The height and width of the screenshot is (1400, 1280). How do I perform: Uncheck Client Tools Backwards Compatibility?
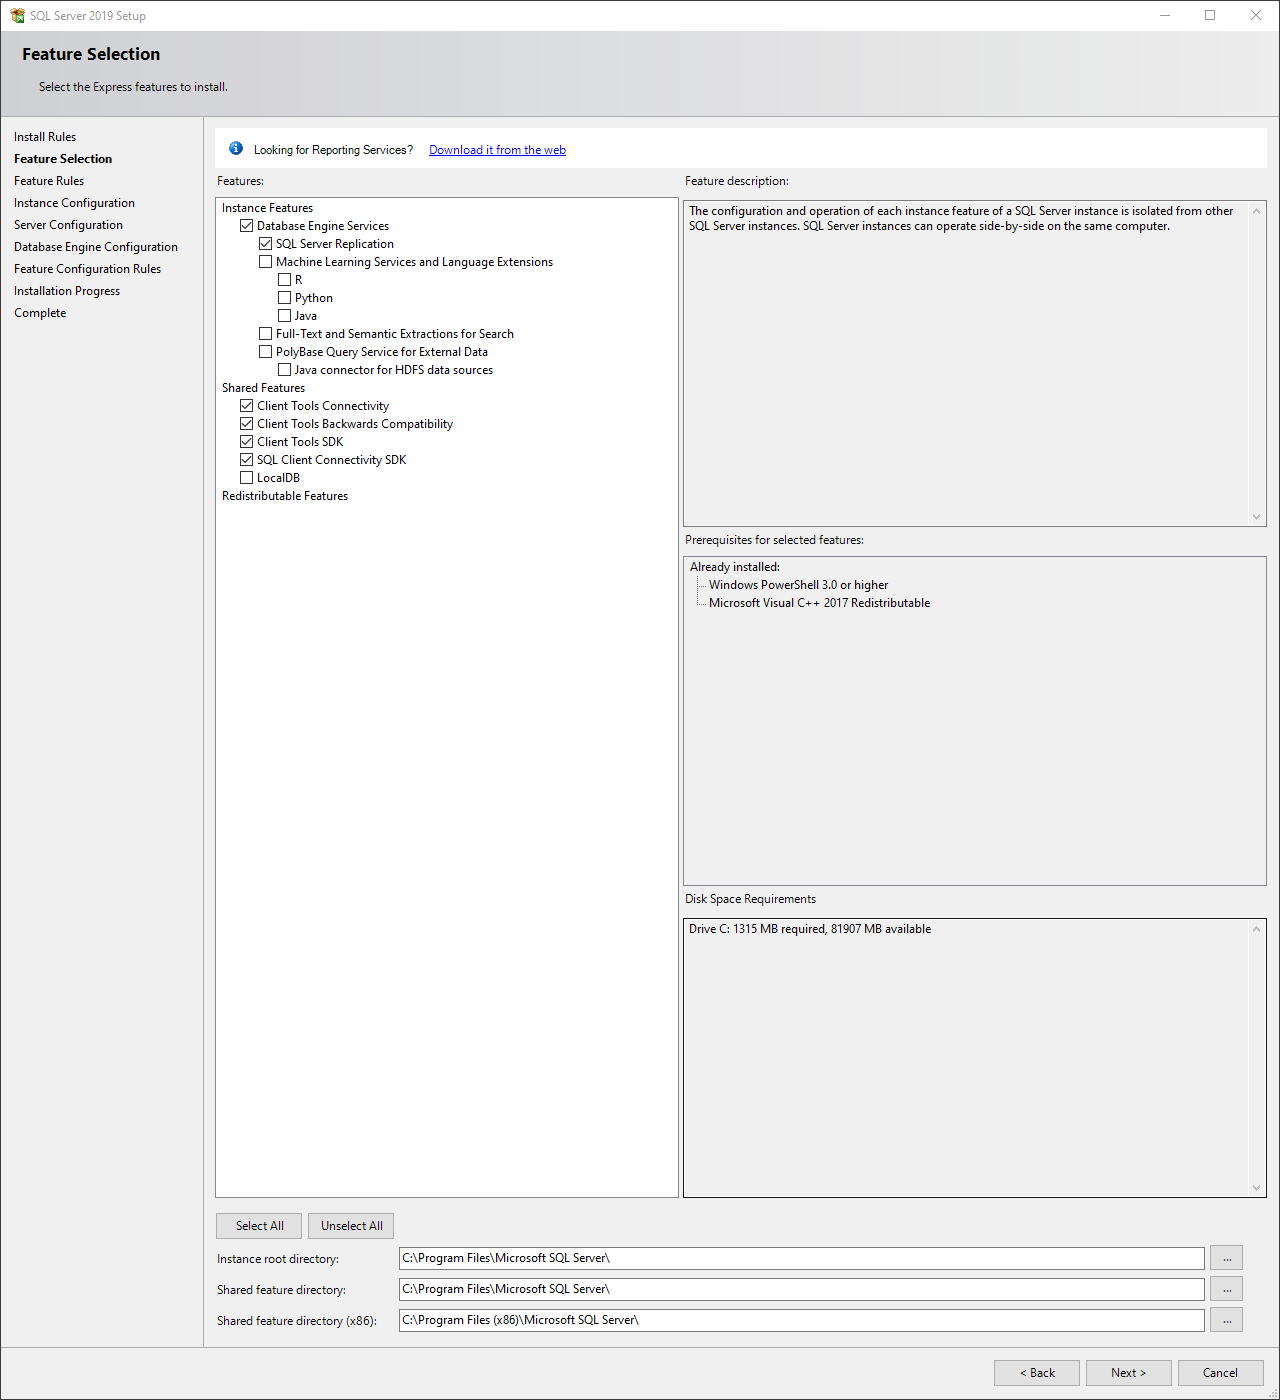tap(246, 424)
